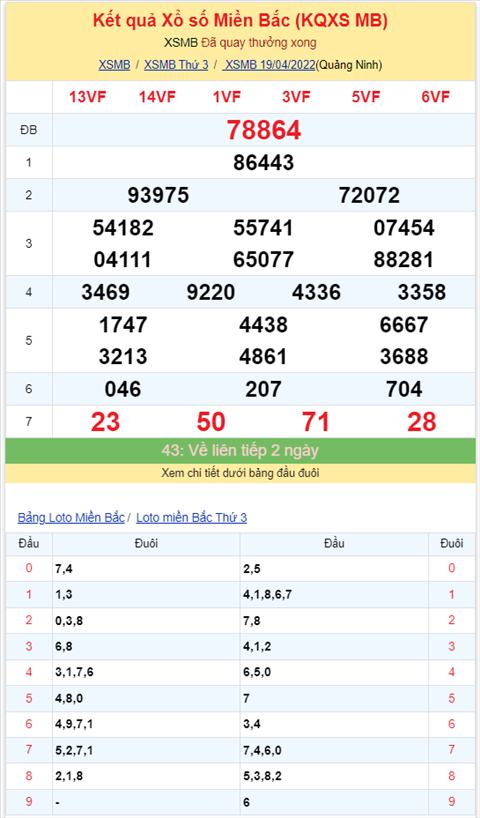Click the heading Kết quả Xổ số Miền Bắc
The width and height of the screenshot is (480, 818).
pos(240,20)
